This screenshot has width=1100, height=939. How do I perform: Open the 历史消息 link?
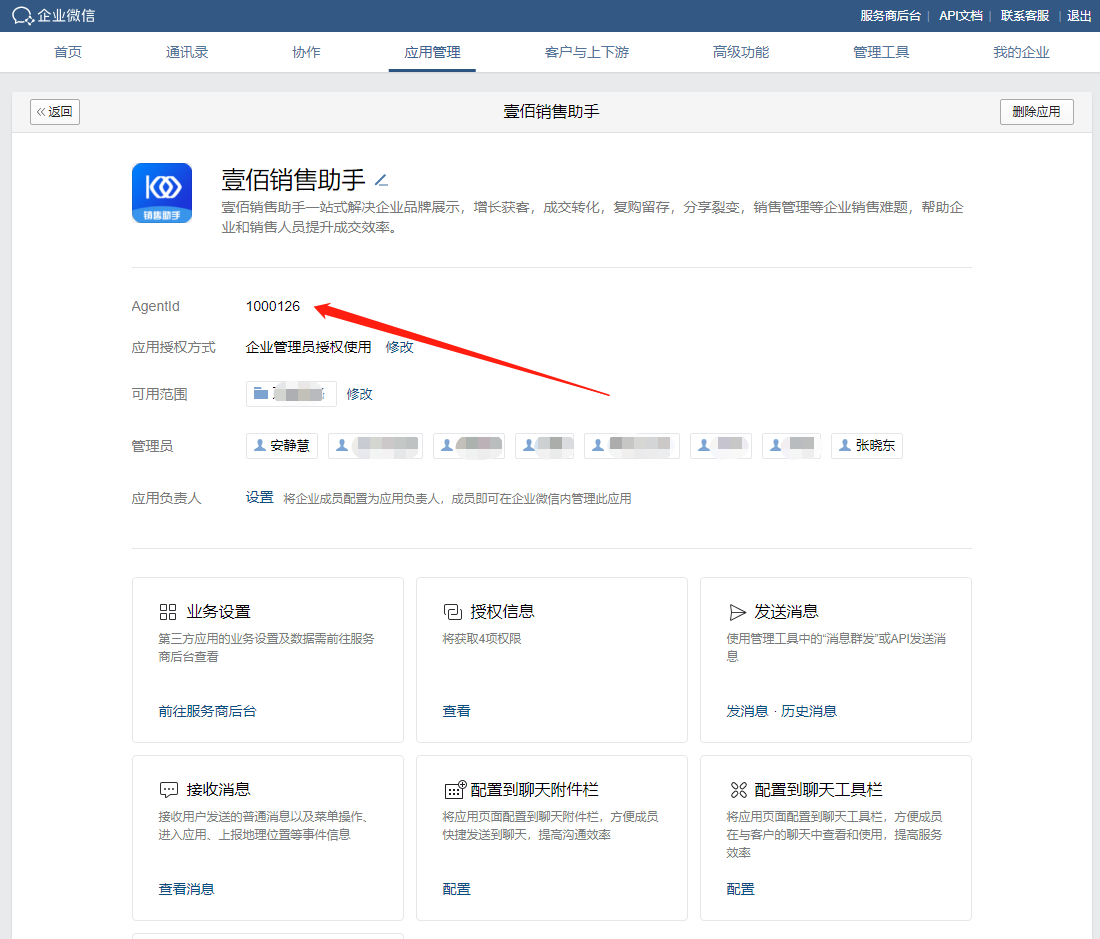(809, 711)
